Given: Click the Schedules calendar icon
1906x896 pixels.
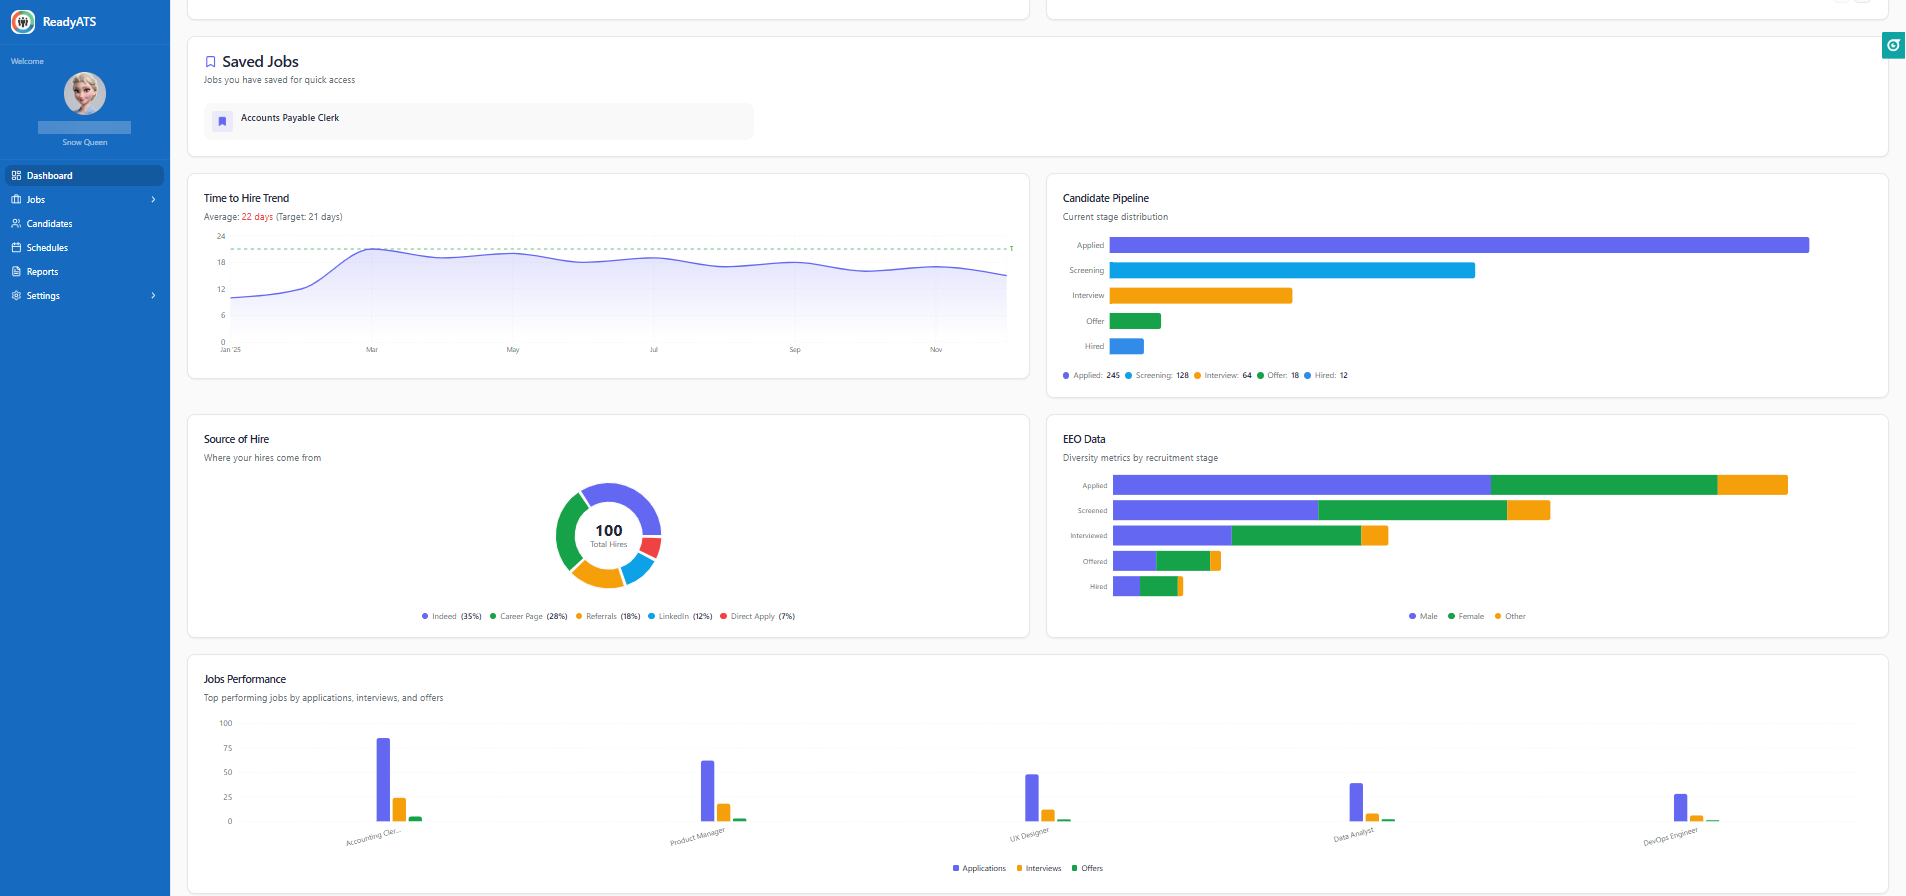Looking at the screenshot, I should coord(16,248).
